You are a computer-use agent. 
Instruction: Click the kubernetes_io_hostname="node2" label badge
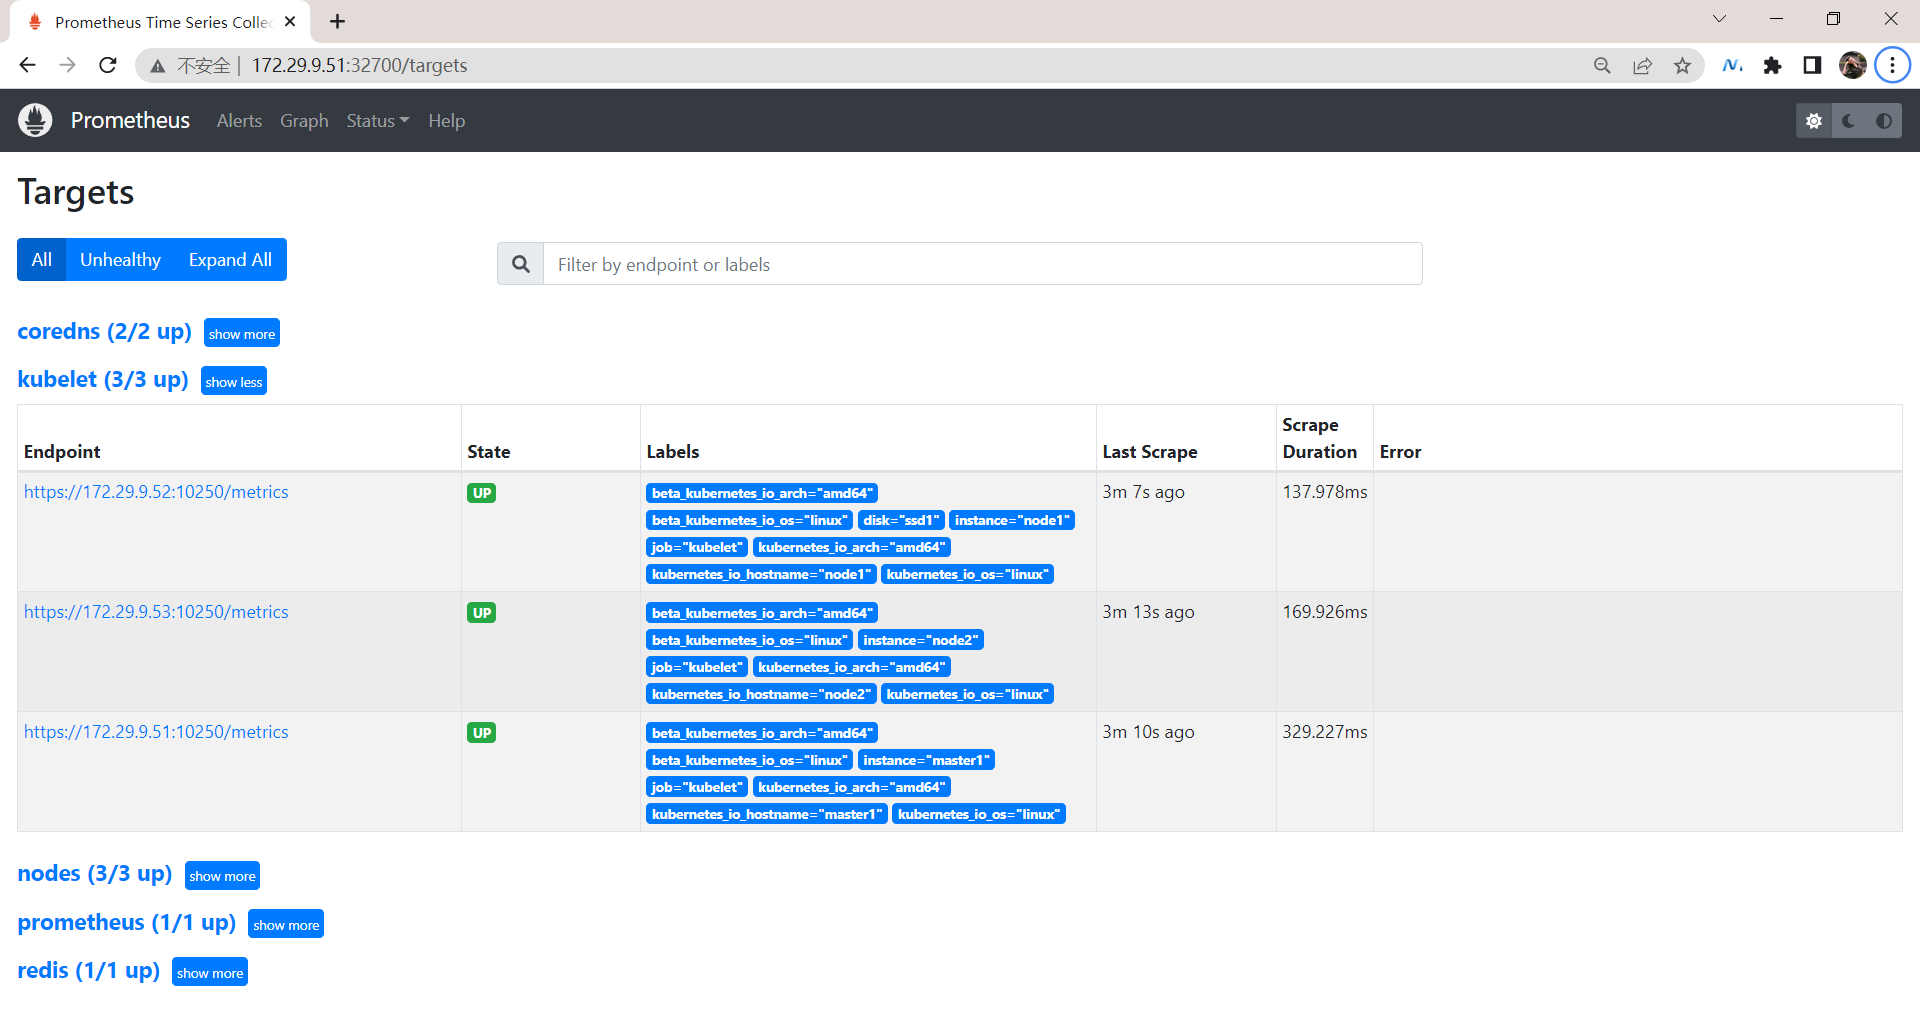coord(762,694)
